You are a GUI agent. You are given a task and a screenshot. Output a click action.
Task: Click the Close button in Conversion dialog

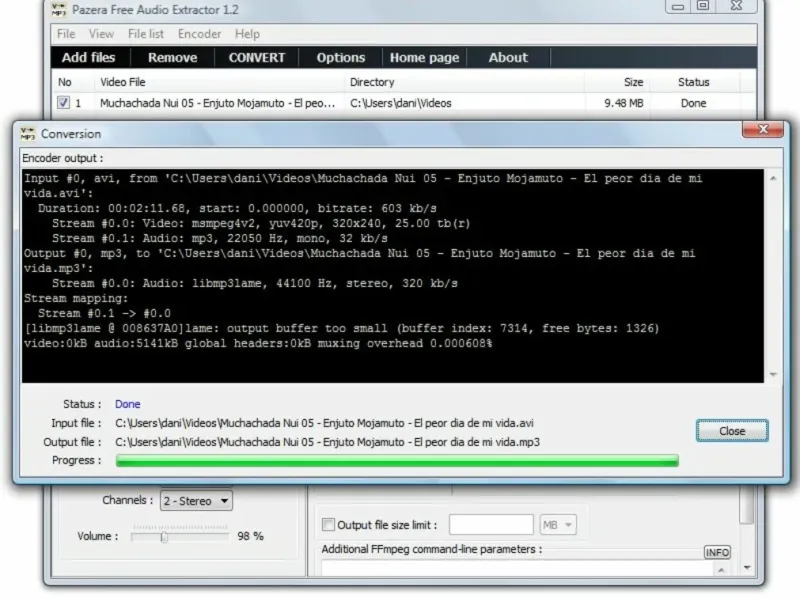(x=732, y=431)
